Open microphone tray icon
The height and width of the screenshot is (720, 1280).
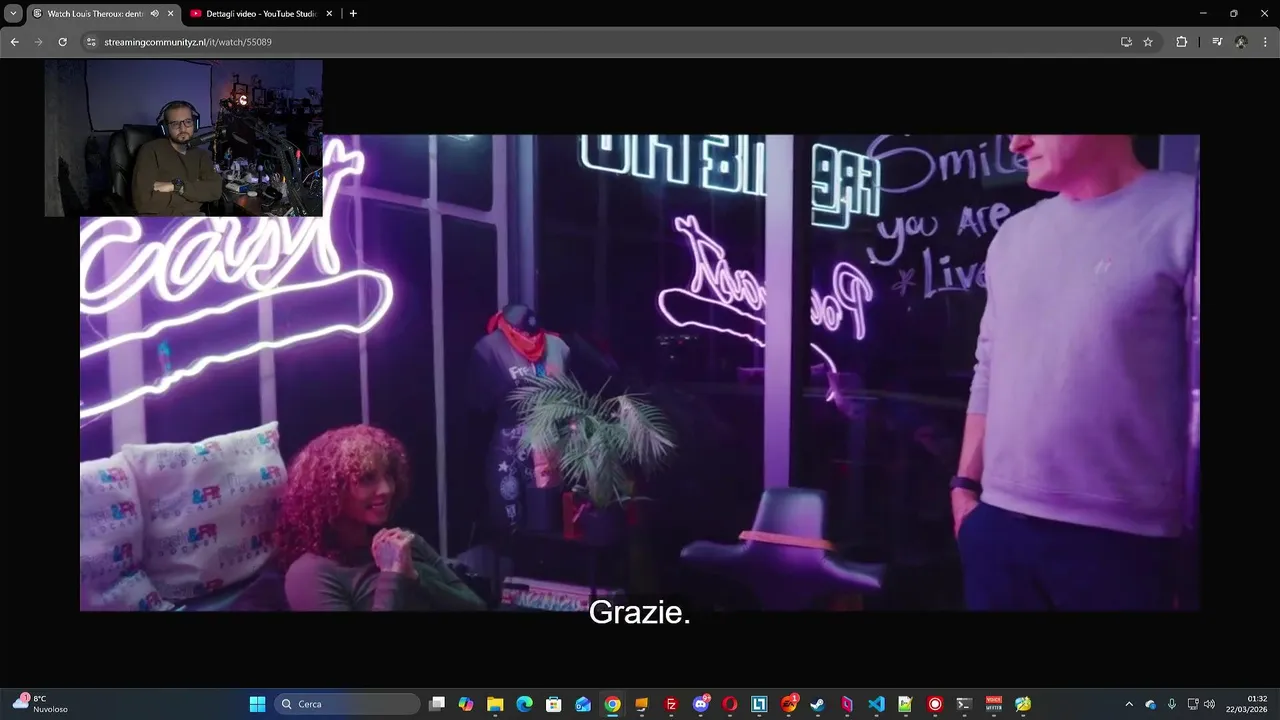point(1172,704)
